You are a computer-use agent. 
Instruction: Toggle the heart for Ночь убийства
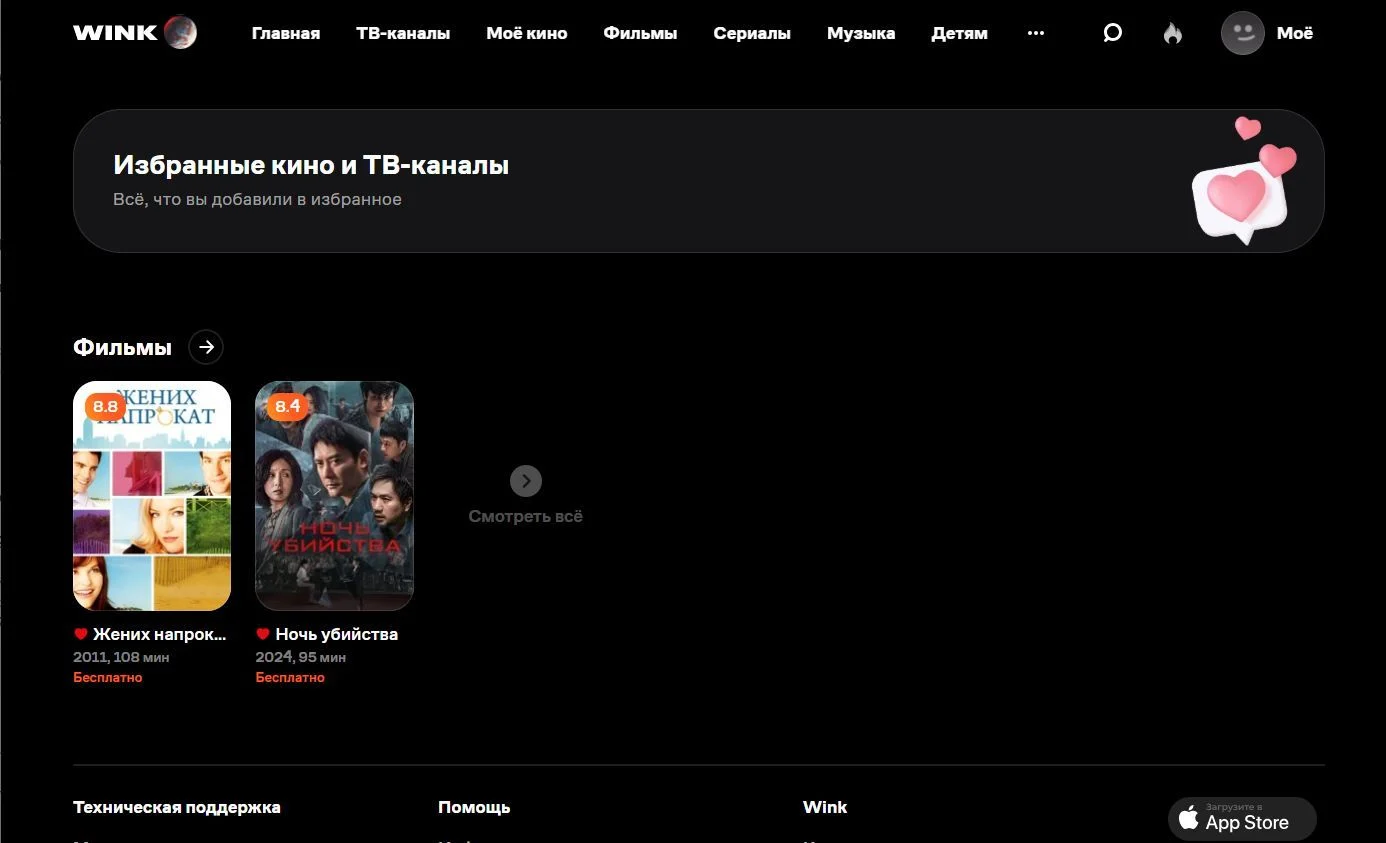[263, 634]
